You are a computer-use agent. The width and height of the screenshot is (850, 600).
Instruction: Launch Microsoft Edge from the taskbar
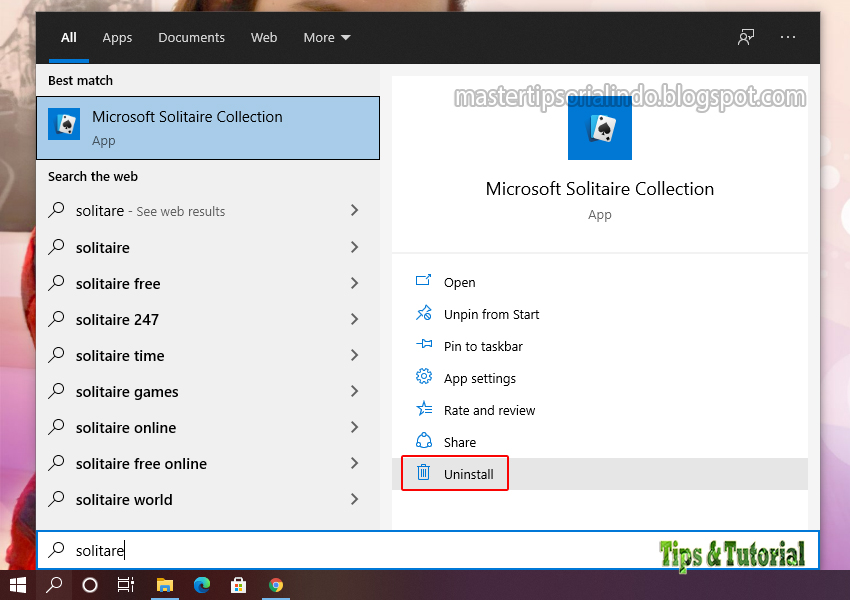pyautogui.click(x=202, y=585)
